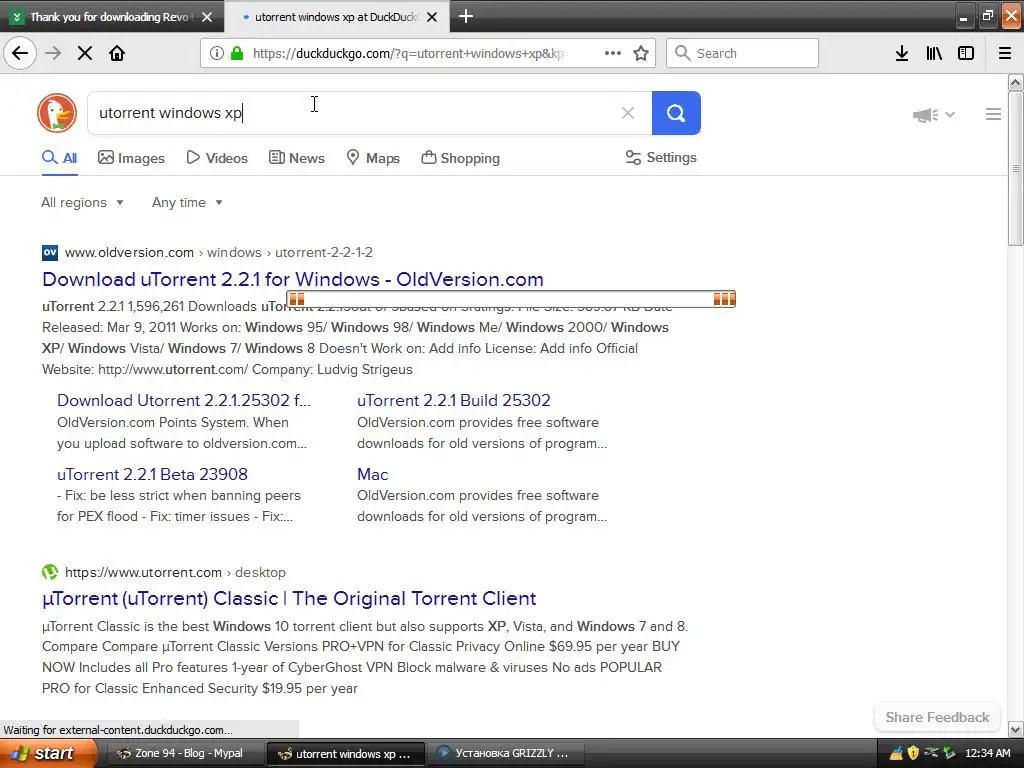Click the DuckDuckGo duck logo
This screenshot has height=768, width=1024.
click(57, 113)
